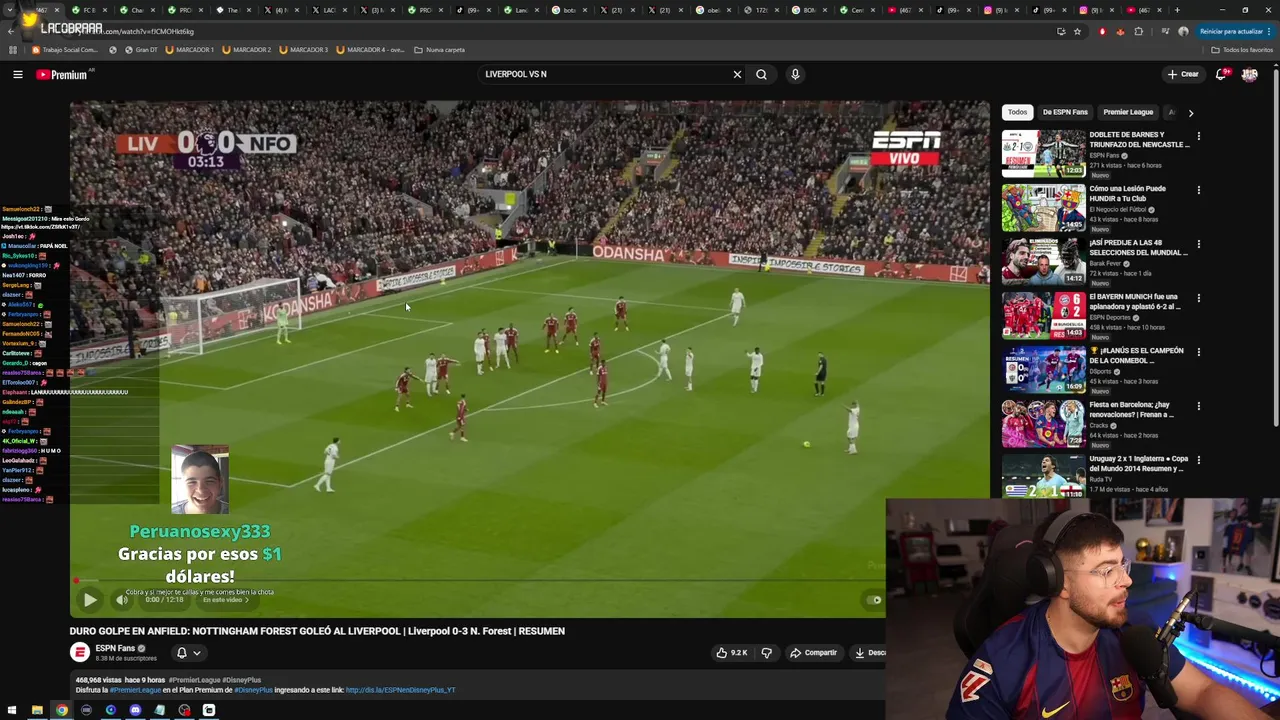Open options for Uruguay Inglaterra video
1280x720 pixels.
[1198, 460]
